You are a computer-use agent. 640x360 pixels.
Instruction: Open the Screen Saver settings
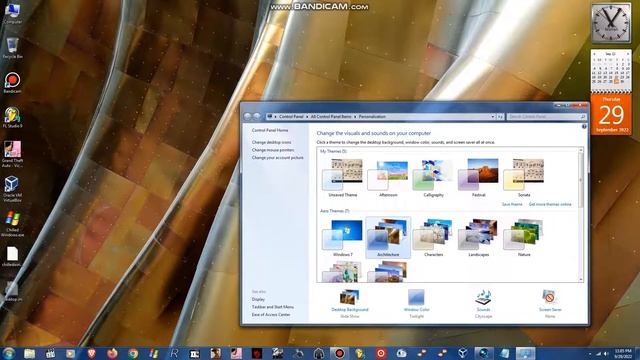point(550,304)
